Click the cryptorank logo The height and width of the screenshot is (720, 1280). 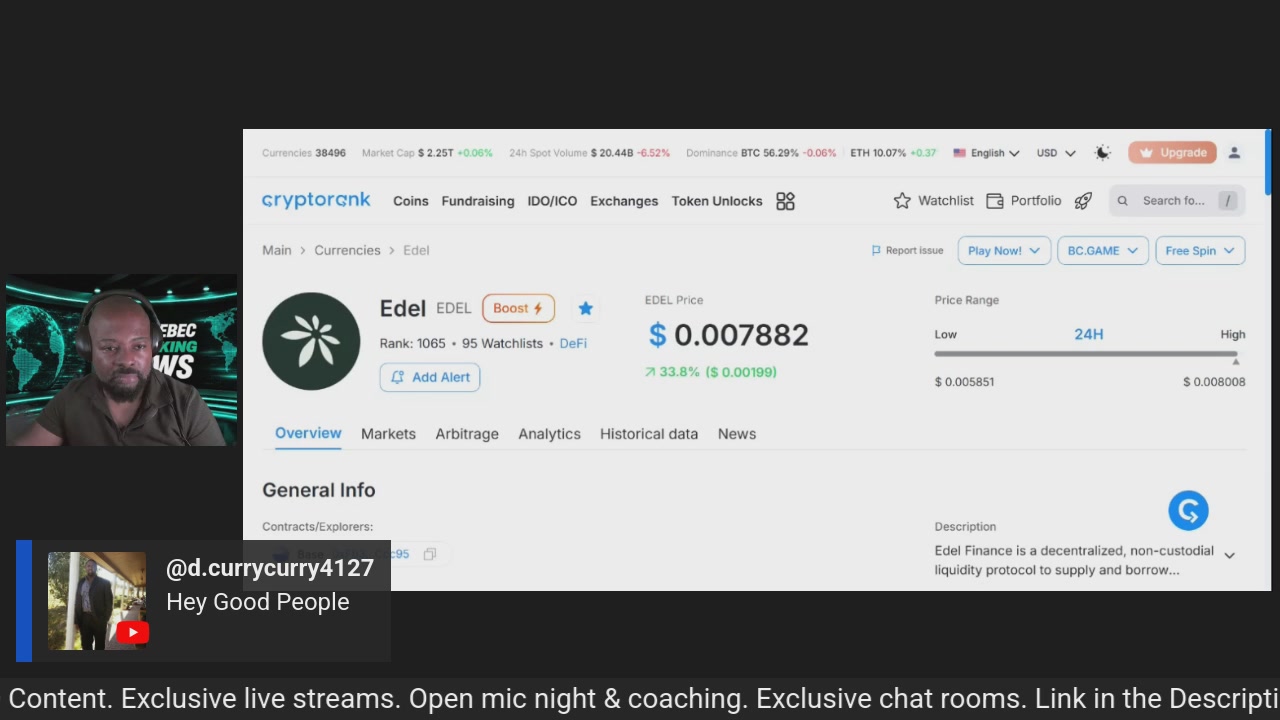316,200
